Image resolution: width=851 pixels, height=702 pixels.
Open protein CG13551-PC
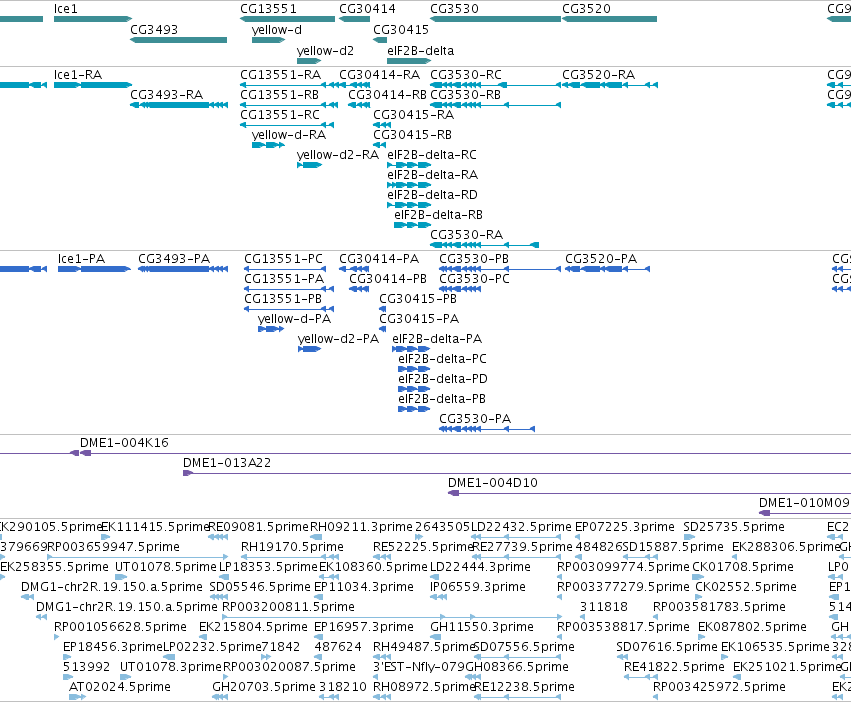point(283,259)
